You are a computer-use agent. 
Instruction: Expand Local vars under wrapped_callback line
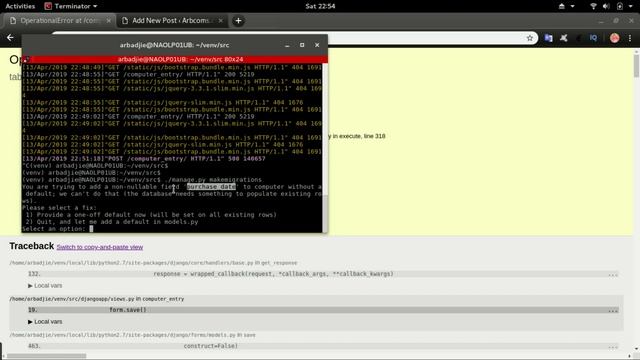45,285
